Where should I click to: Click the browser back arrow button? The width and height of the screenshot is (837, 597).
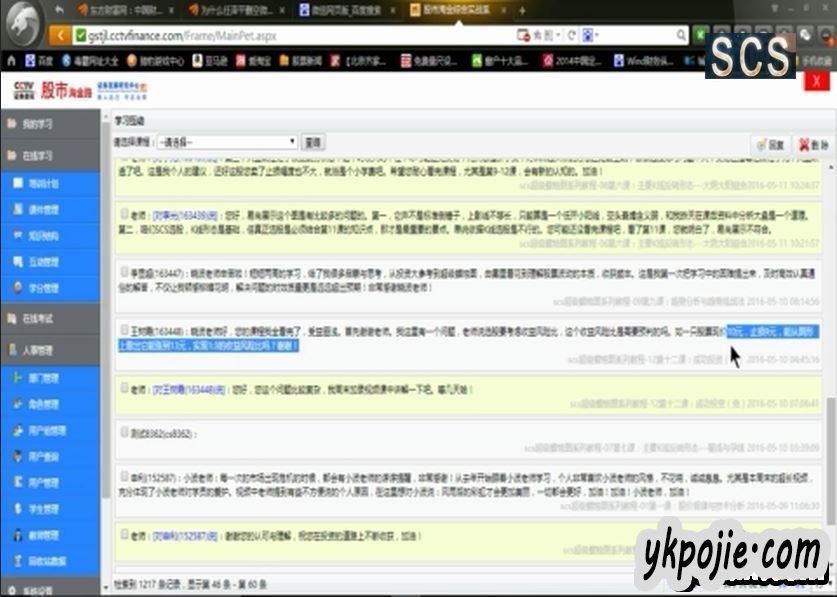point(60,35)
